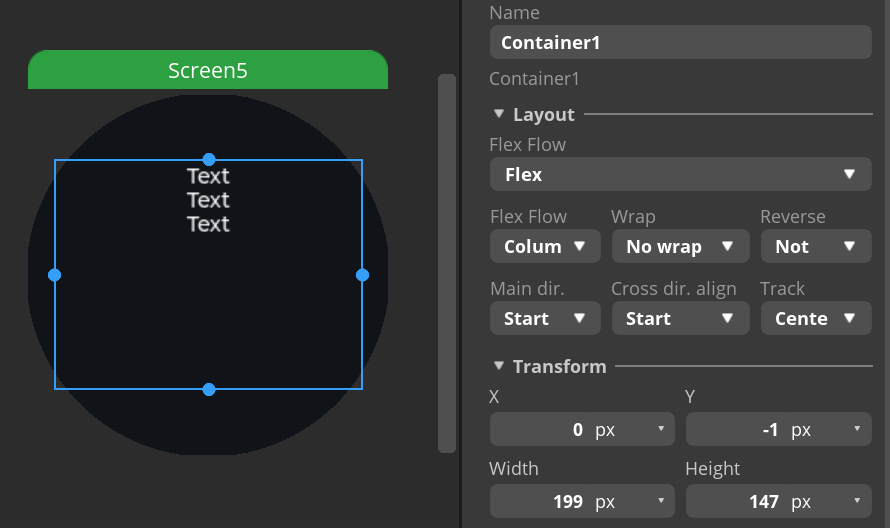Open the Flex layout type dropdown
This screenshot has height=528, width=890.
(681, 174)
